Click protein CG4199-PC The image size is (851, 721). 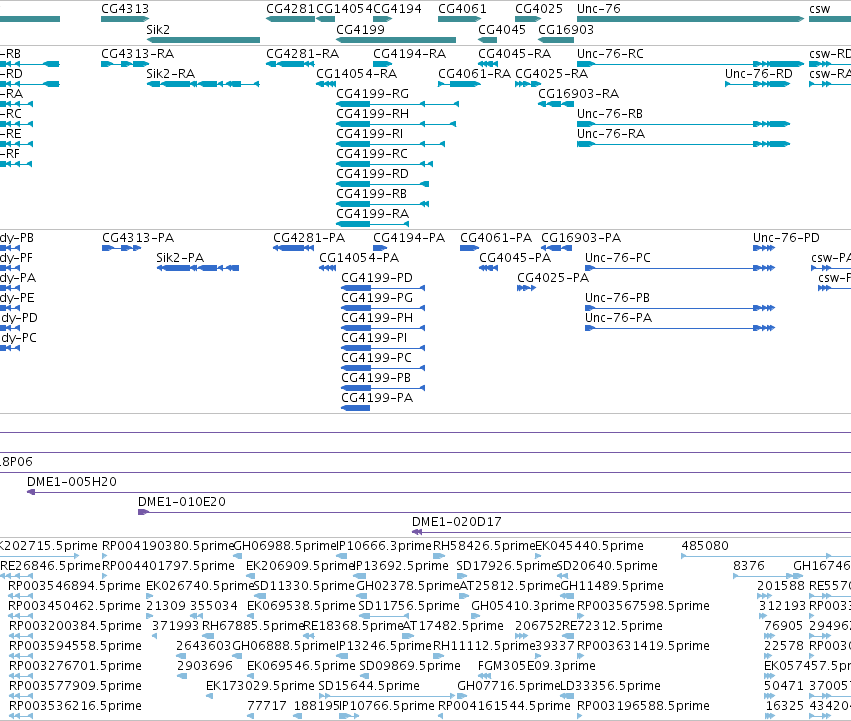[377, 358]
